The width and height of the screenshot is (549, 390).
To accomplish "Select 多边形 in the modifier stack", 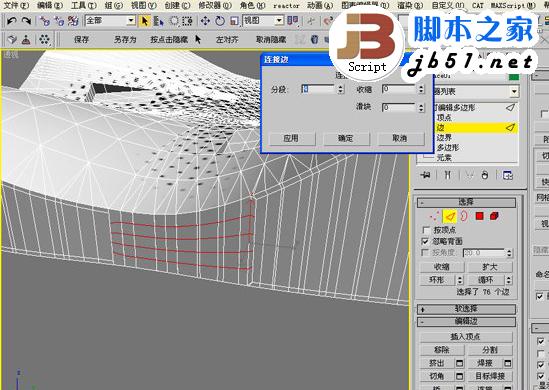I will pos(448,148).
